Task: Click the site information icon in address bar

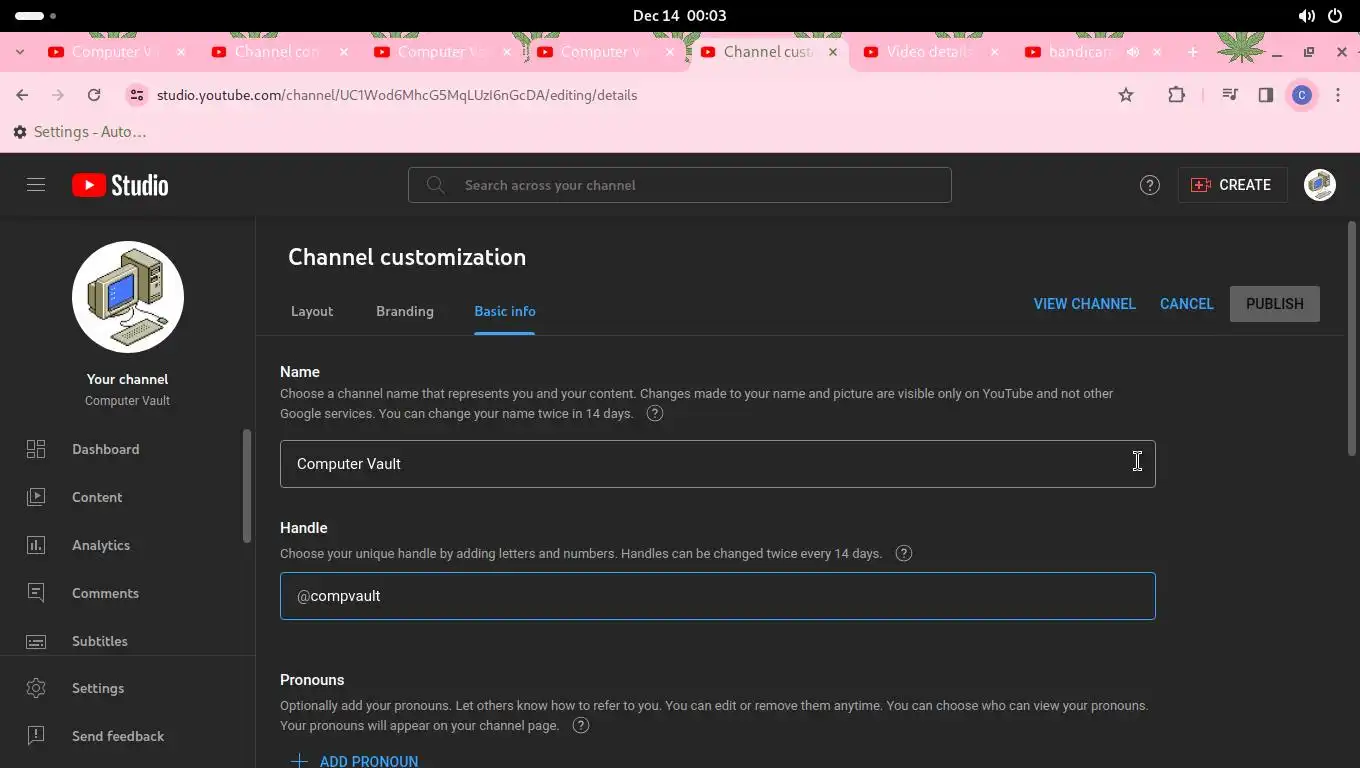Action: point(137,95)
